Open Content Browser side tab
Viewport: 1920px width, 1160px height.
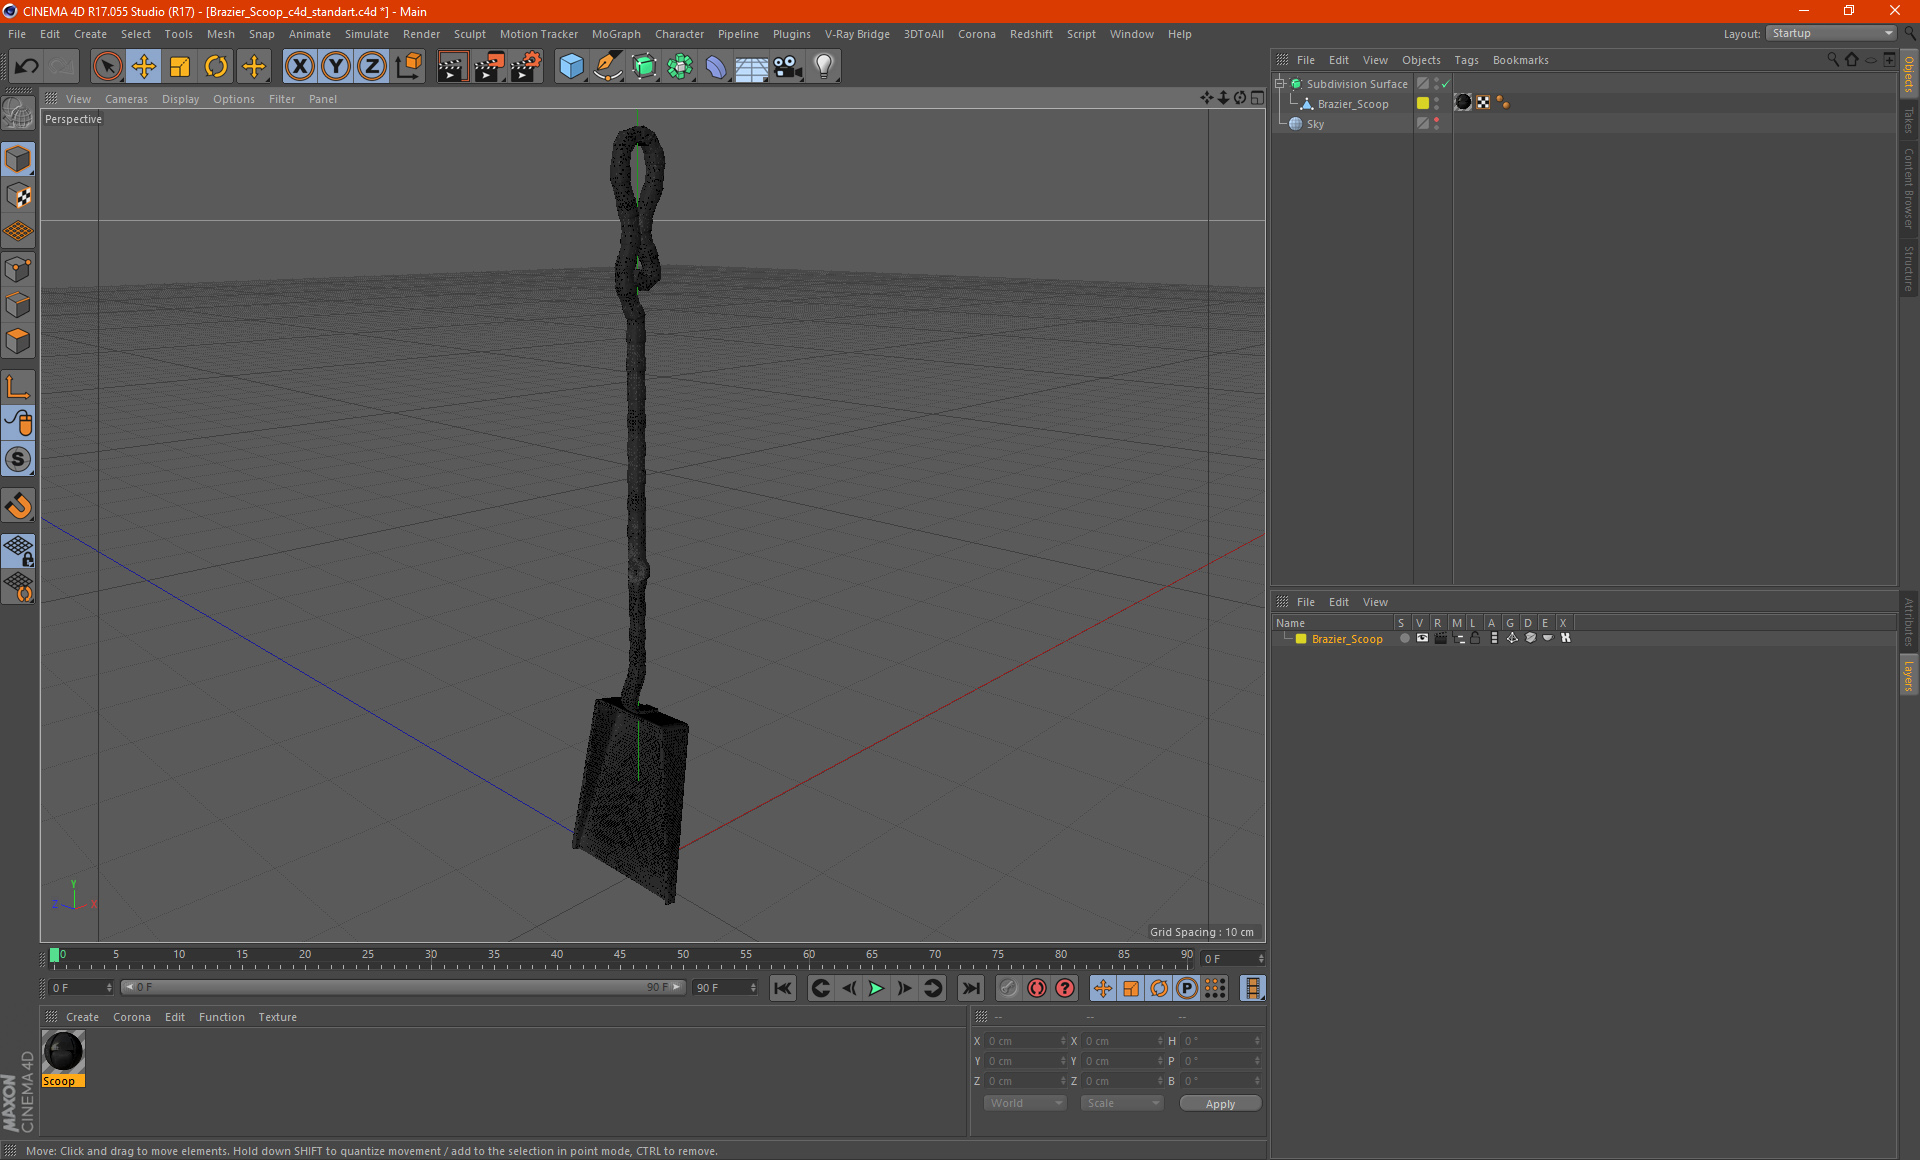click(x=1909, y=188)
